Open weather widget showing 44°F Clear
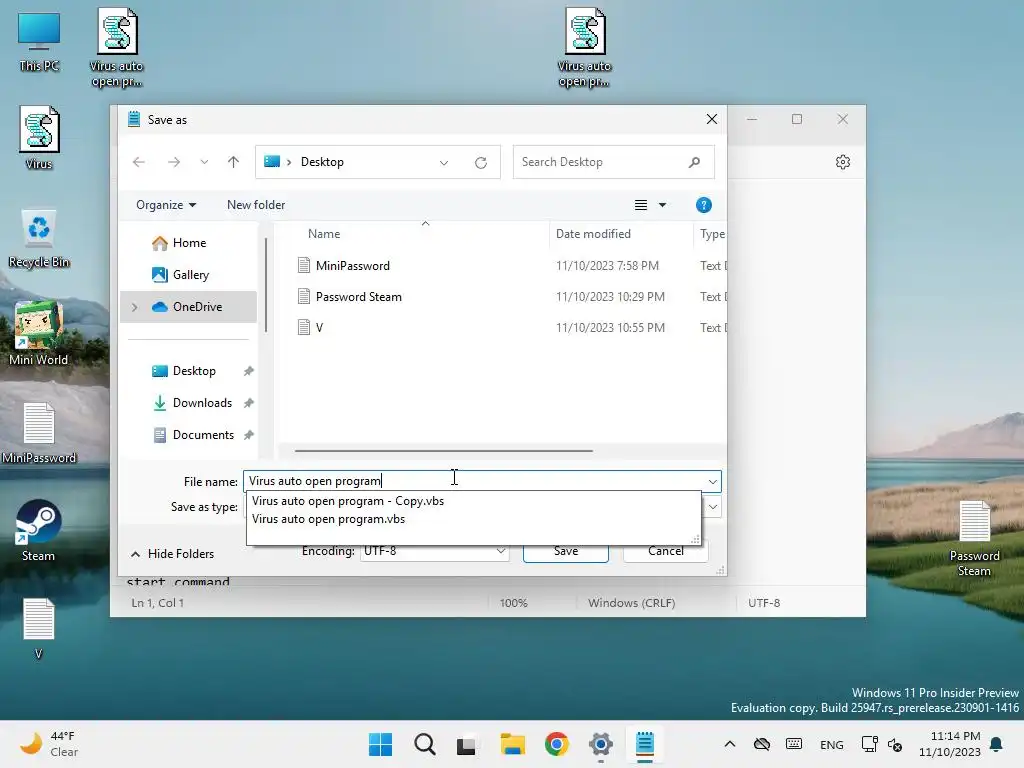The height and width of the screenshot is (768, 1024). coord(49,744)
